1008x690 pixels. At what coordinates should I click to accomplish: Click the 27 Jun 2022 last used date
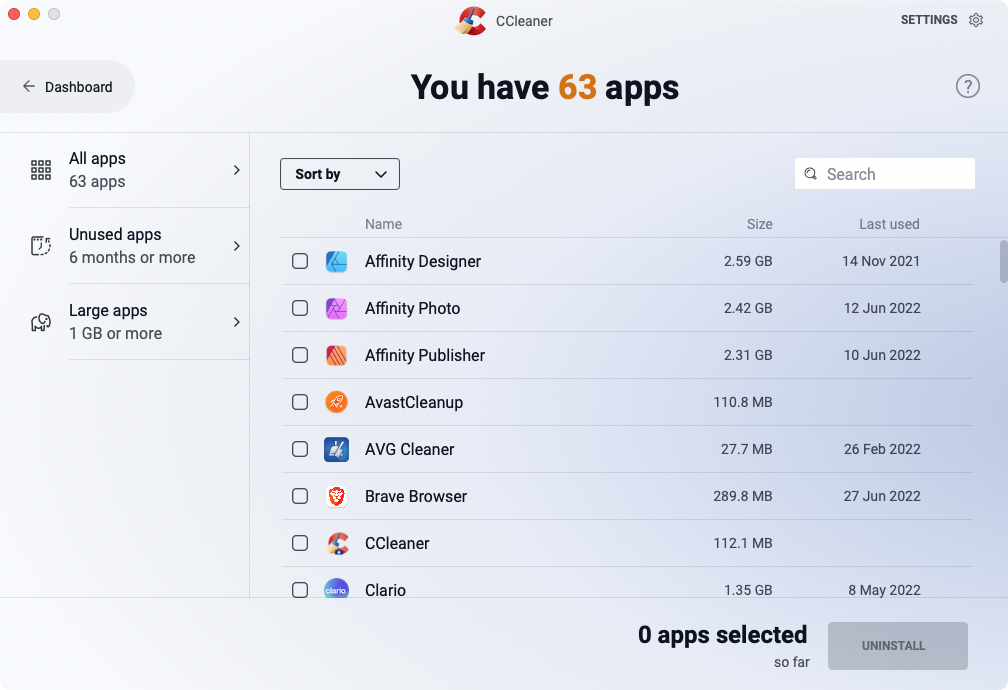[x=882, y=496]
